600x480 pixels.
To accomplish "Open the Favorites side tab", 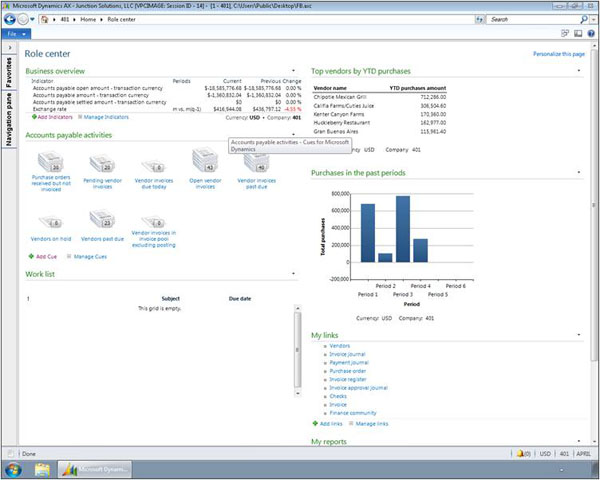I will pos(9,72).
